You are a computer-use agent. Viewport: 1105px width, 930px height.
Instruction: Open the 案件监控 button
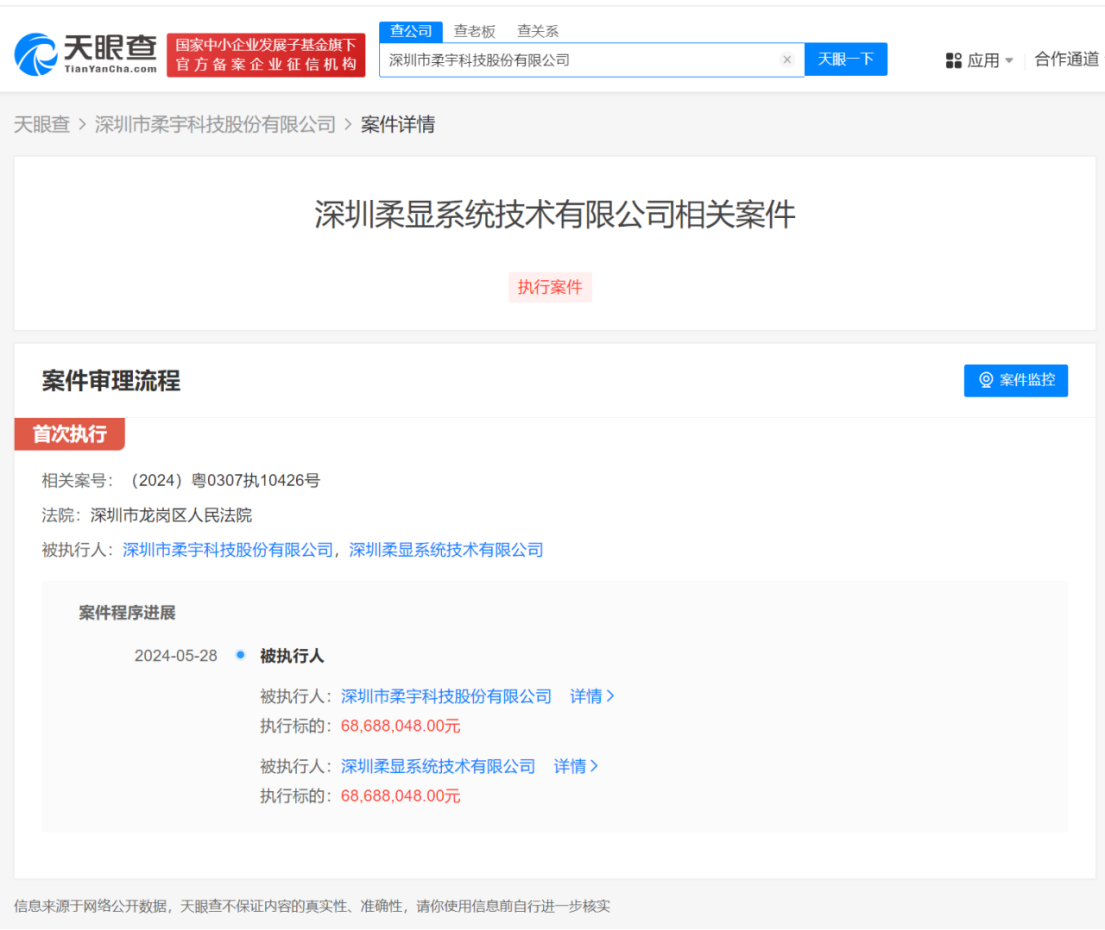[x=1015, y=380]
